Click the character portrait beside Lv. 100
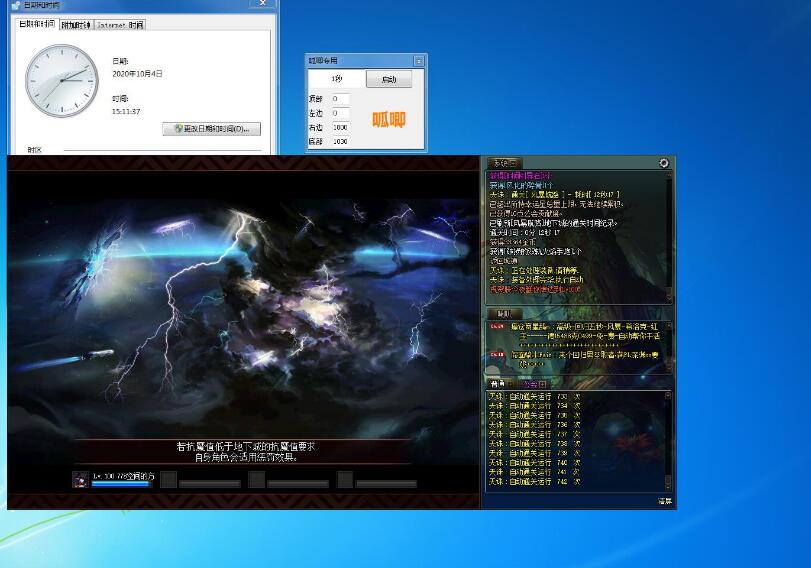Image resolution: width=811 pixels, height=568 pixels. [80, 480]
